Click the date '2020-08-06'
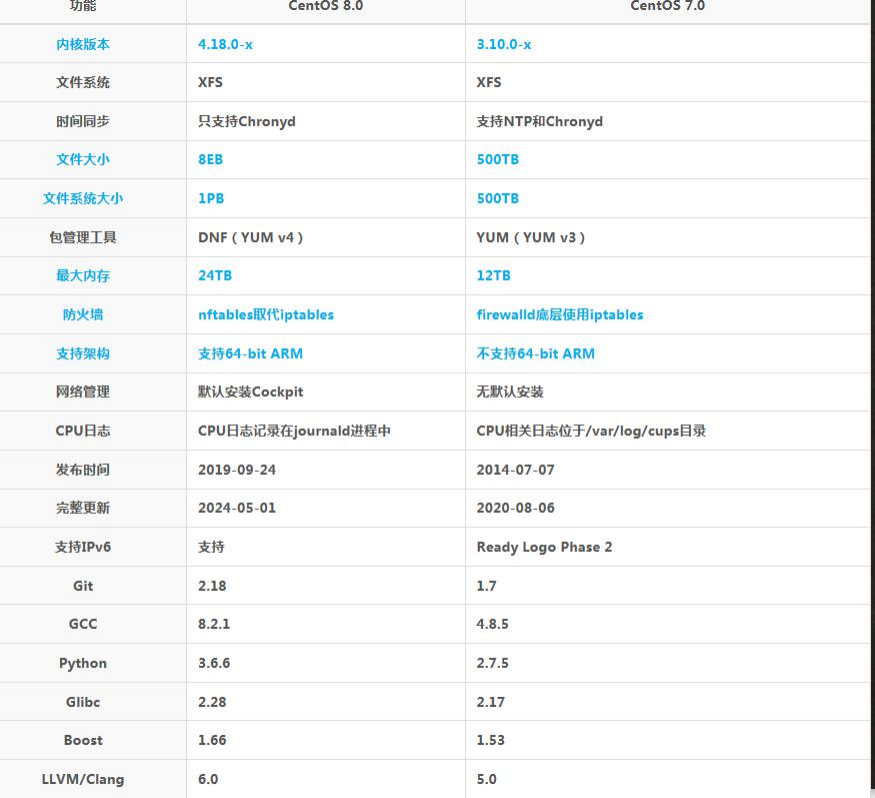Viewport: 875px width, 798px height. (x=515, y=507)
